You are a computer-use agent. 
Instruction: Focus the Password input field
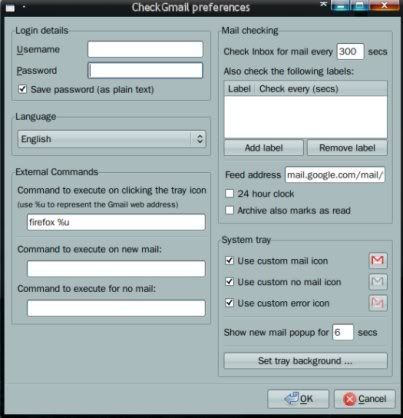coord(145,70)
